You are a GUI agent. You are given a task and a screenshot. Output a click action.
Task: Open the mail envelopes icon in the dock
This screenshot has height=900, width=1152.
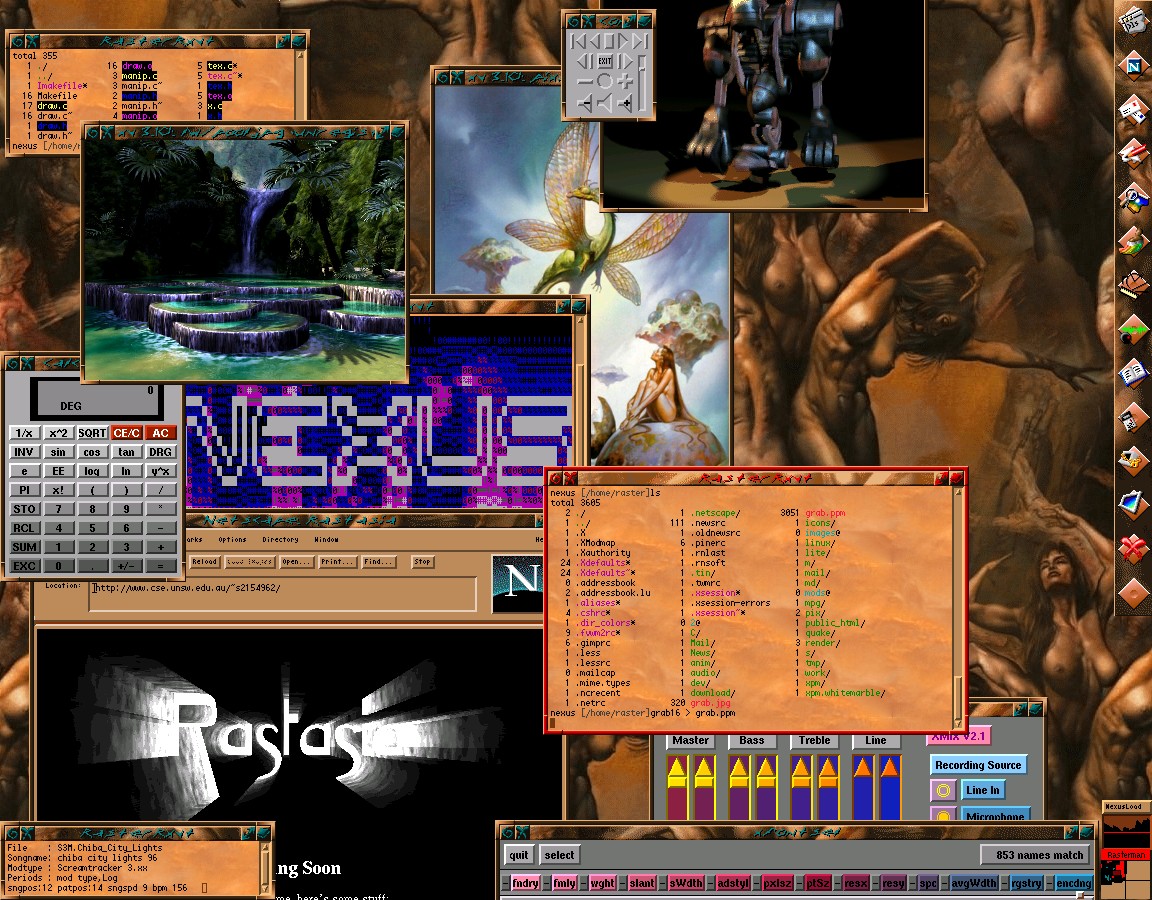pyautogui.click(x=1133, y=110)
